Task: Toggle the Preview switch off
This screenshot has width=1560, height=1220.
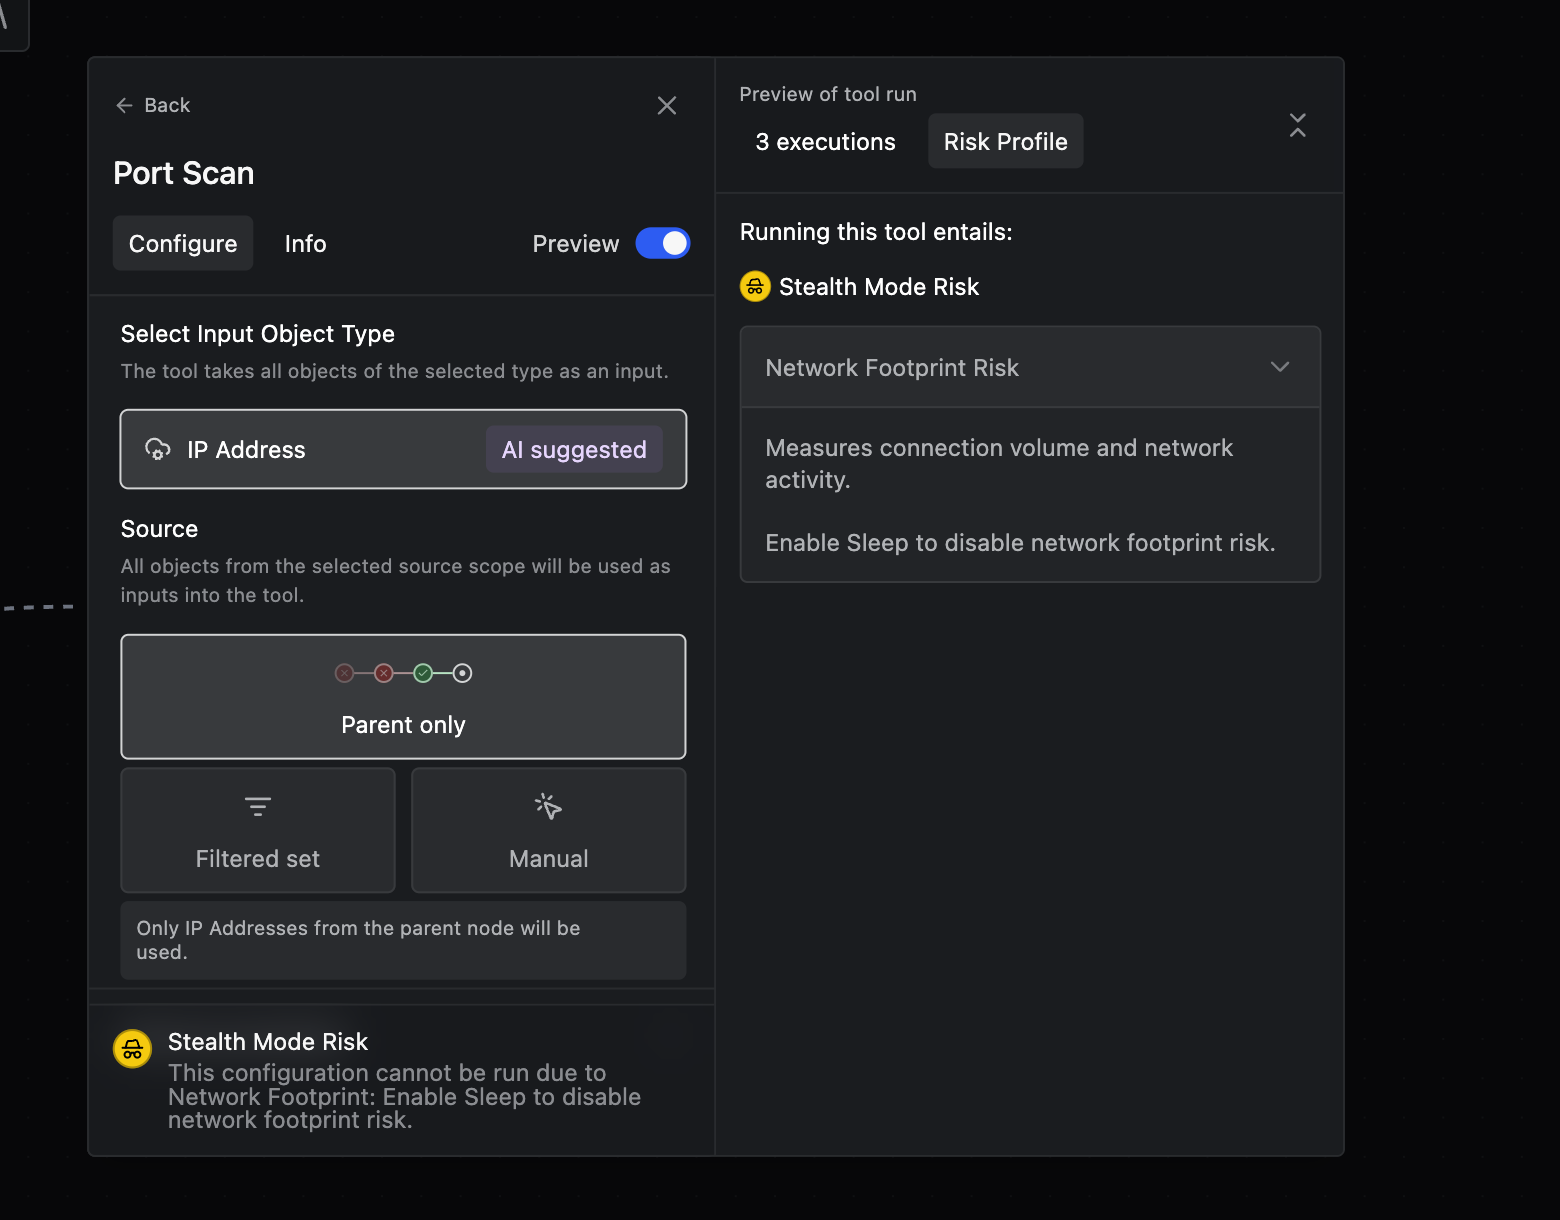Action: (662, 244)
